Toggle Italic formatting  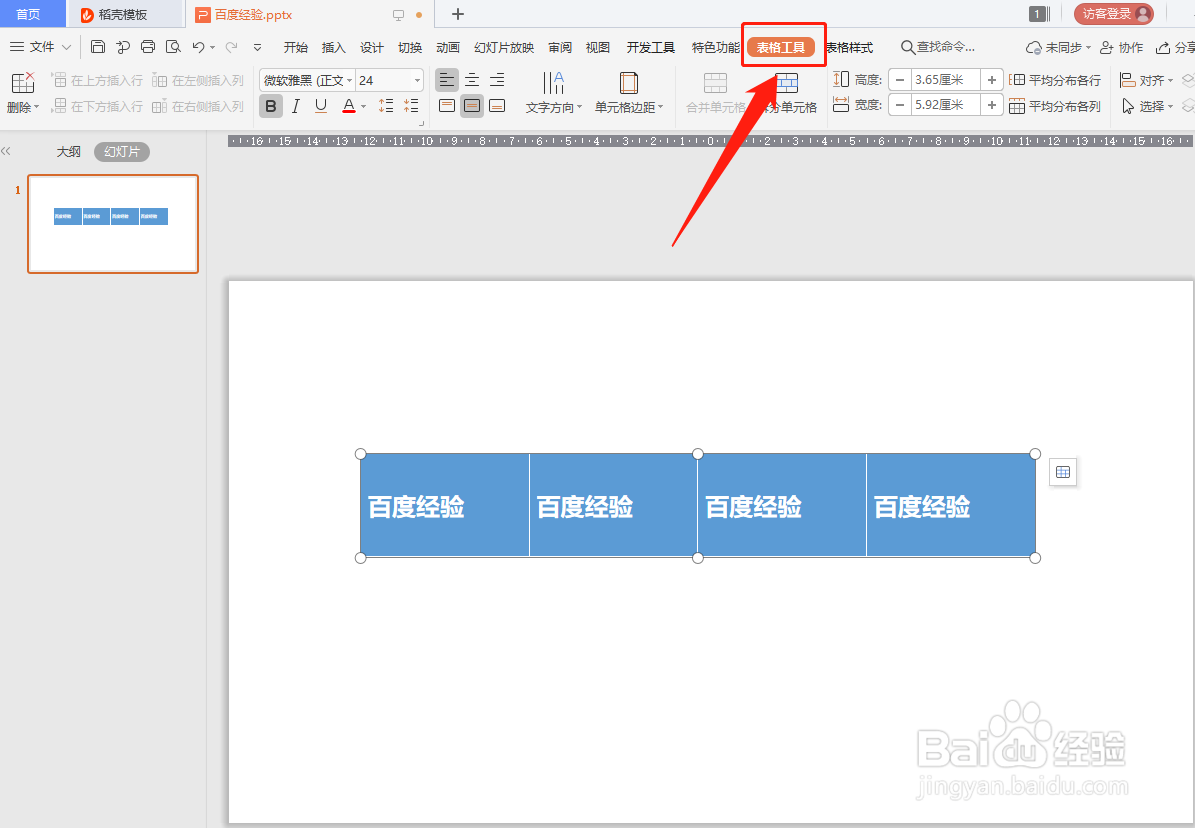coord(296,106)
